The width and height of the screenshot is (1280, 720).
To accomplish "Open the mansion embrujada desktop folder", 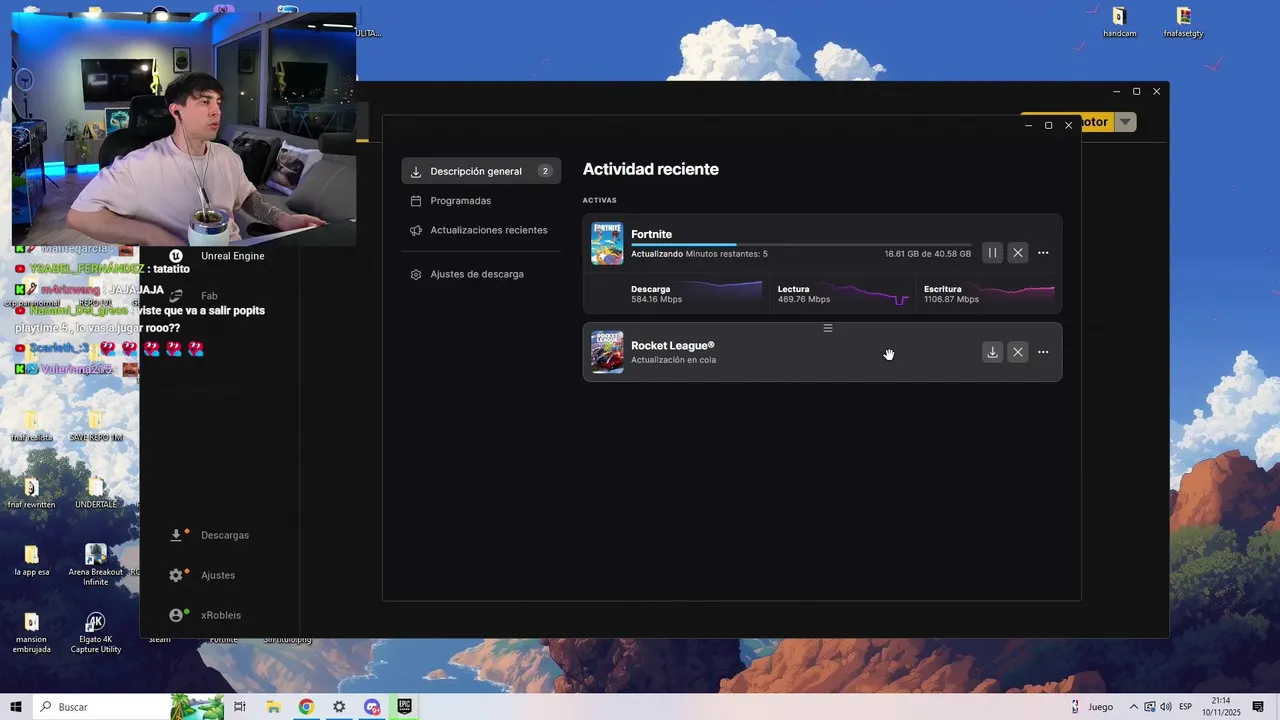I will click(31, 632).
